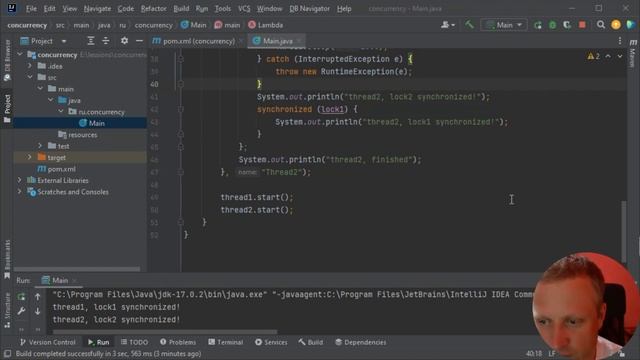Open the Maven side tool window
Viewport: 640px width, 360px height.
tap(633, 53)
